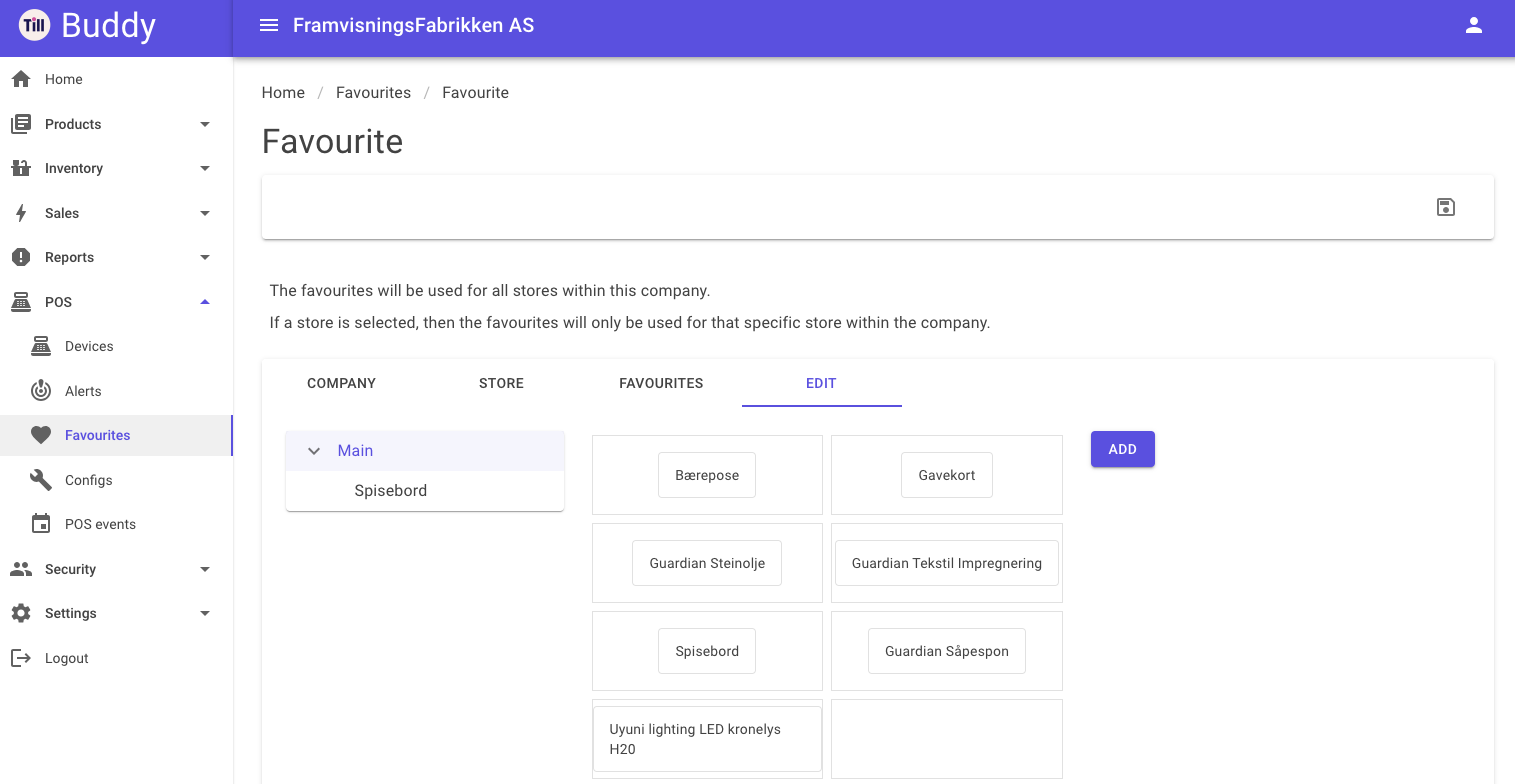This screenshot has height=784, width=1515.
Task: Expand the Inventory dropdown arrow
Action: point(205,168)
